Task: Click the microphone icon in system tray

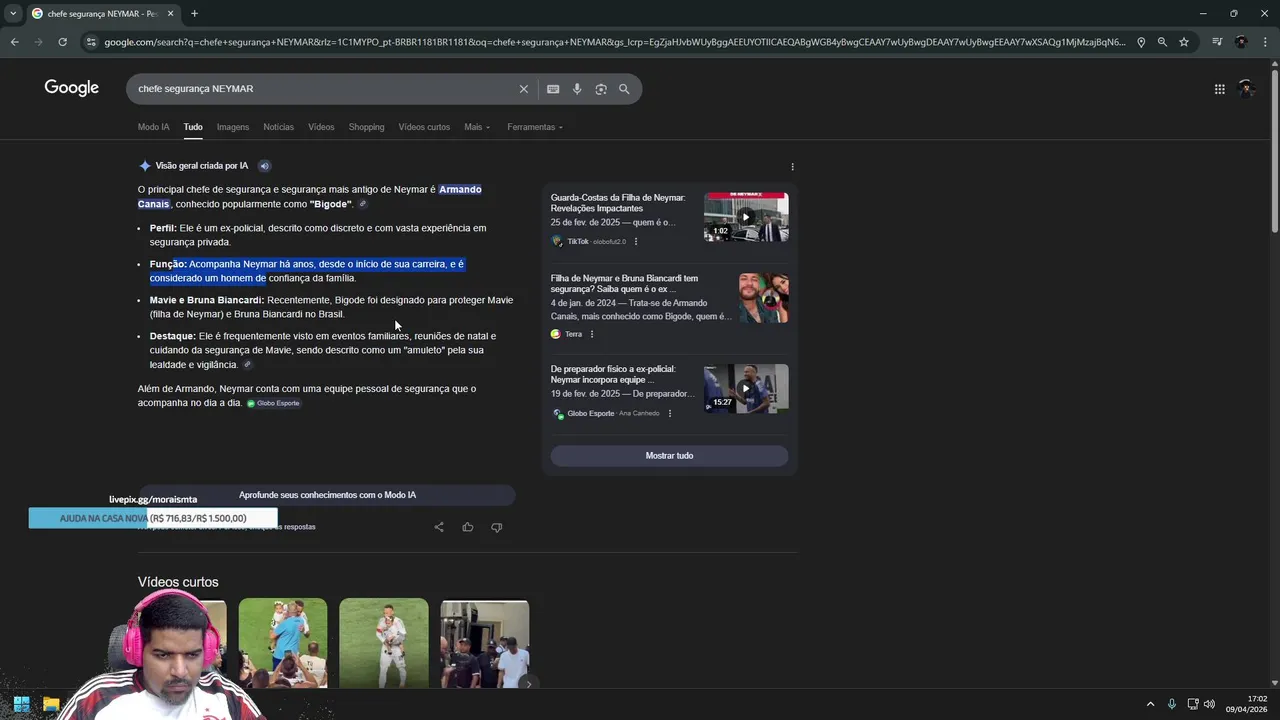Action: (x=1172, y=704)
